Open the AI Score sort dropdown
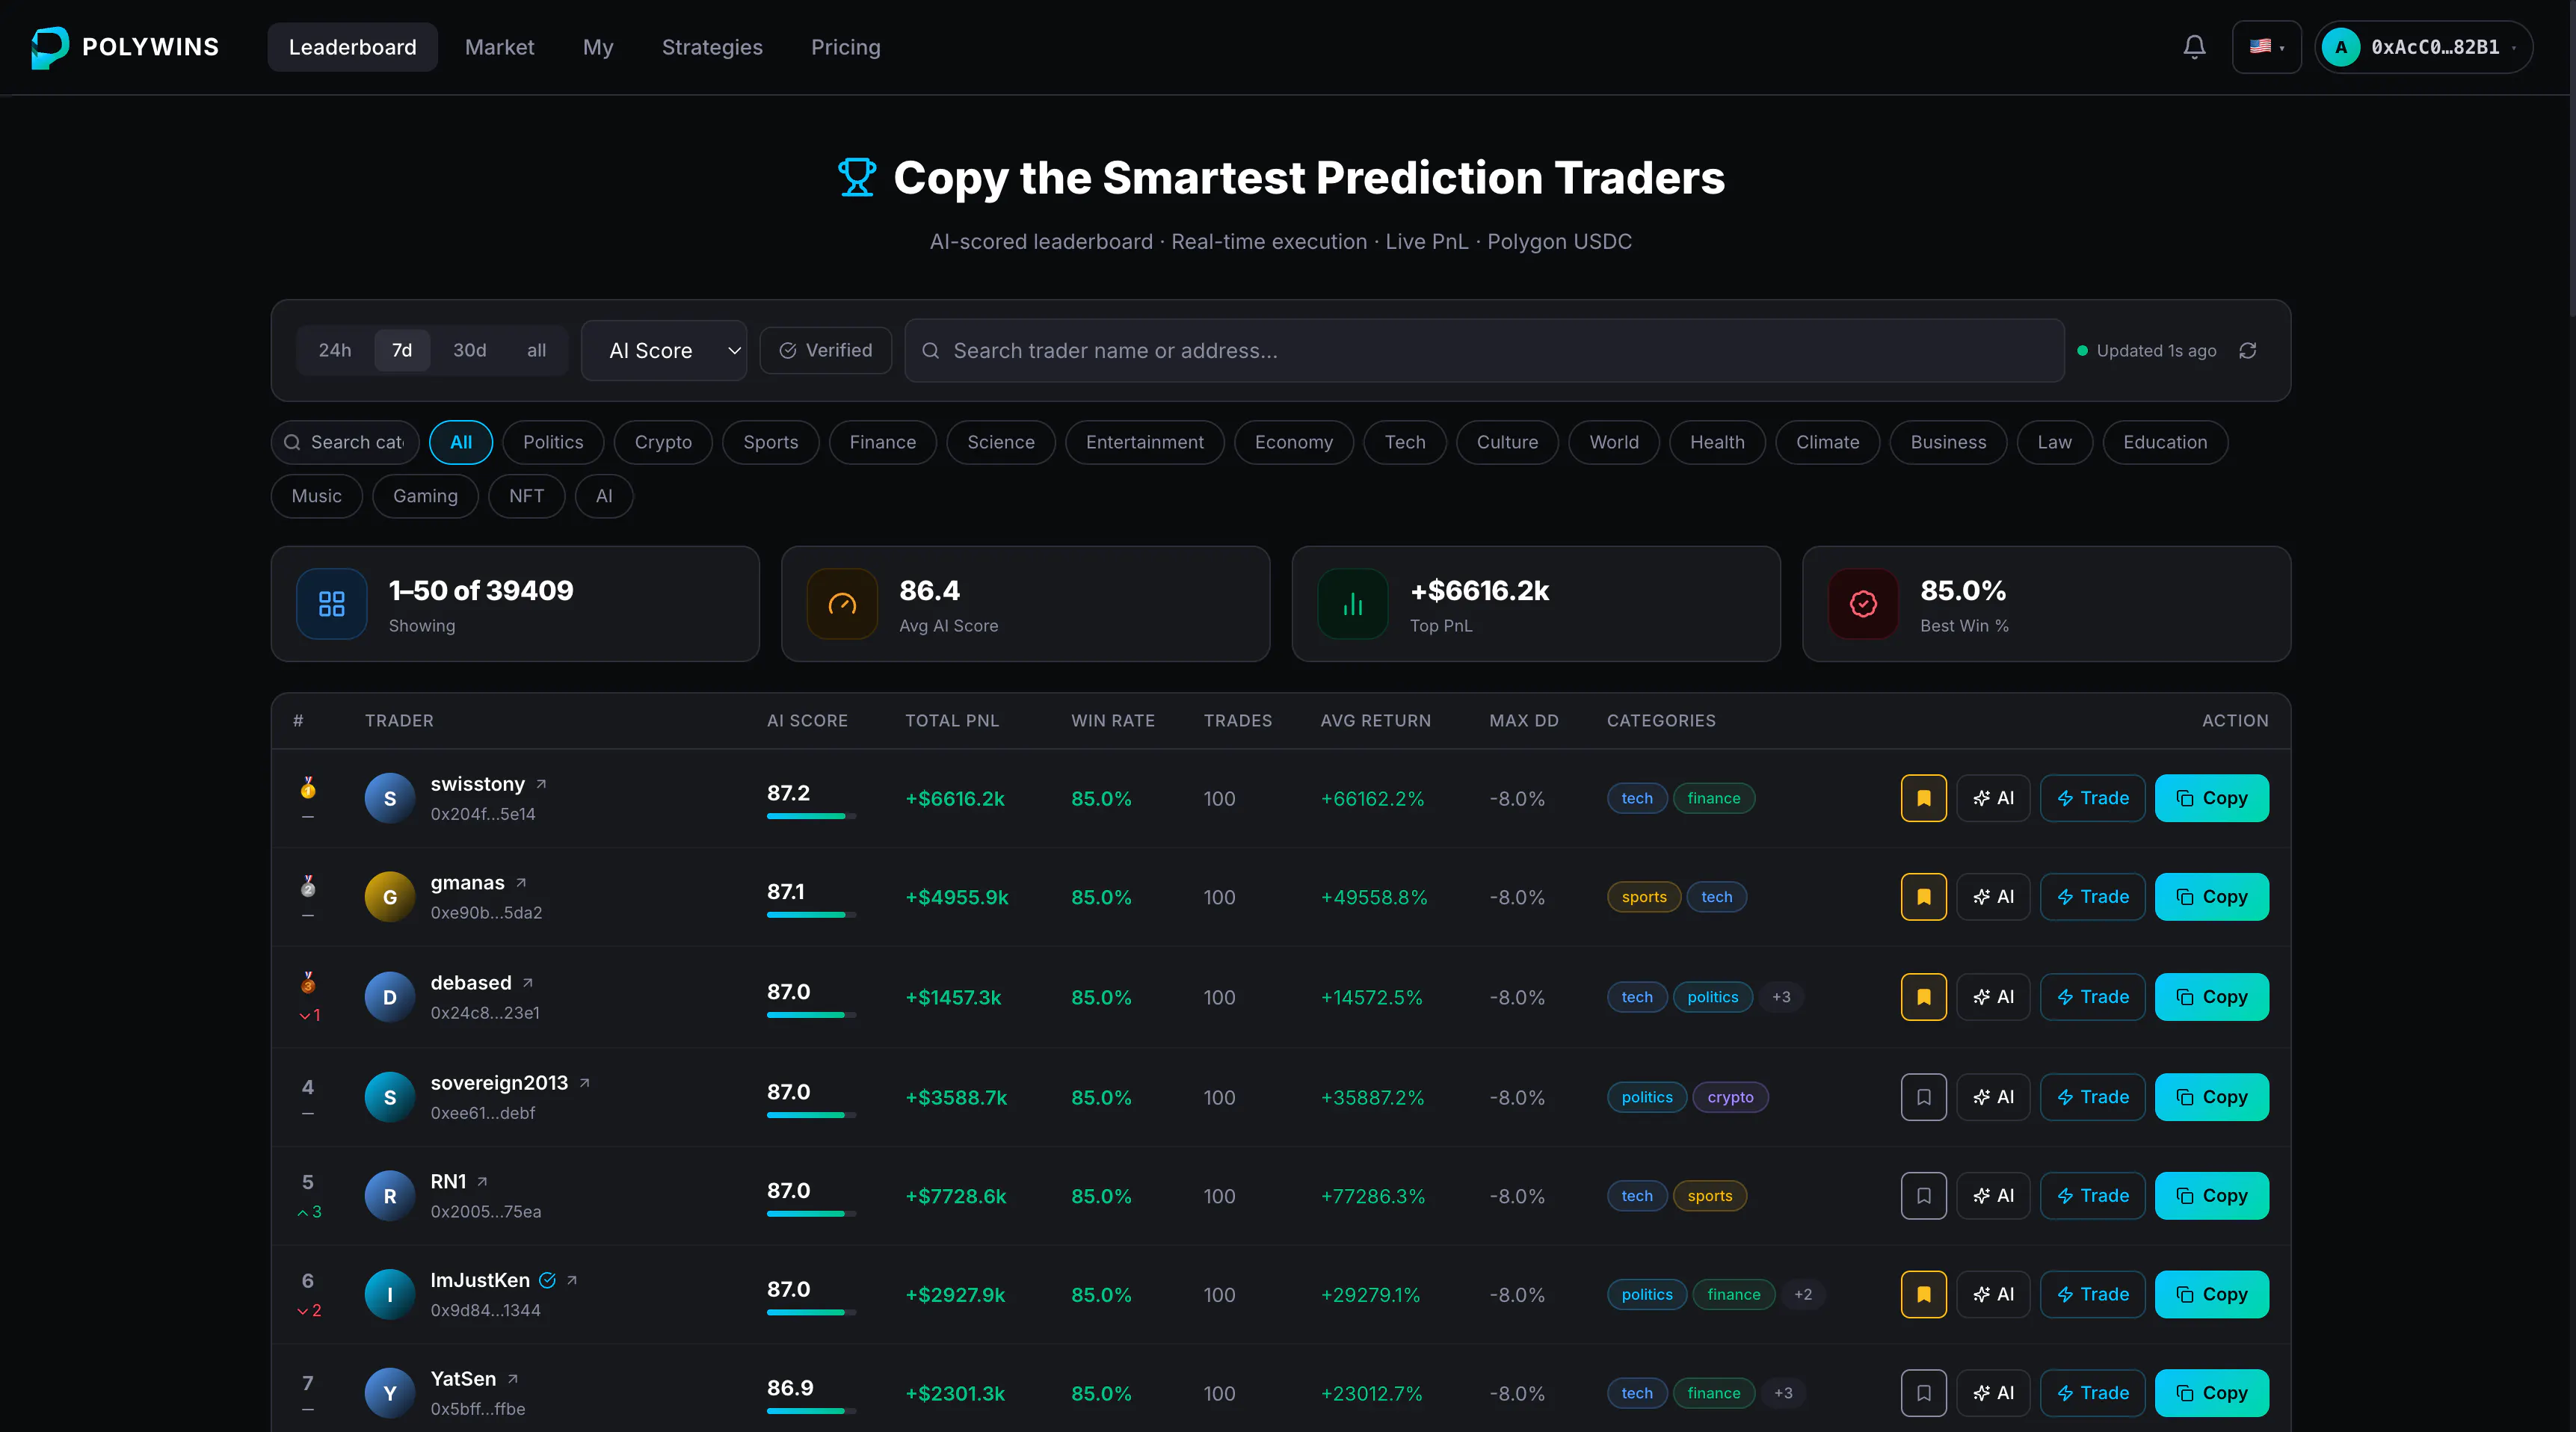2576x1432 pixels. [x=664, y=351]
